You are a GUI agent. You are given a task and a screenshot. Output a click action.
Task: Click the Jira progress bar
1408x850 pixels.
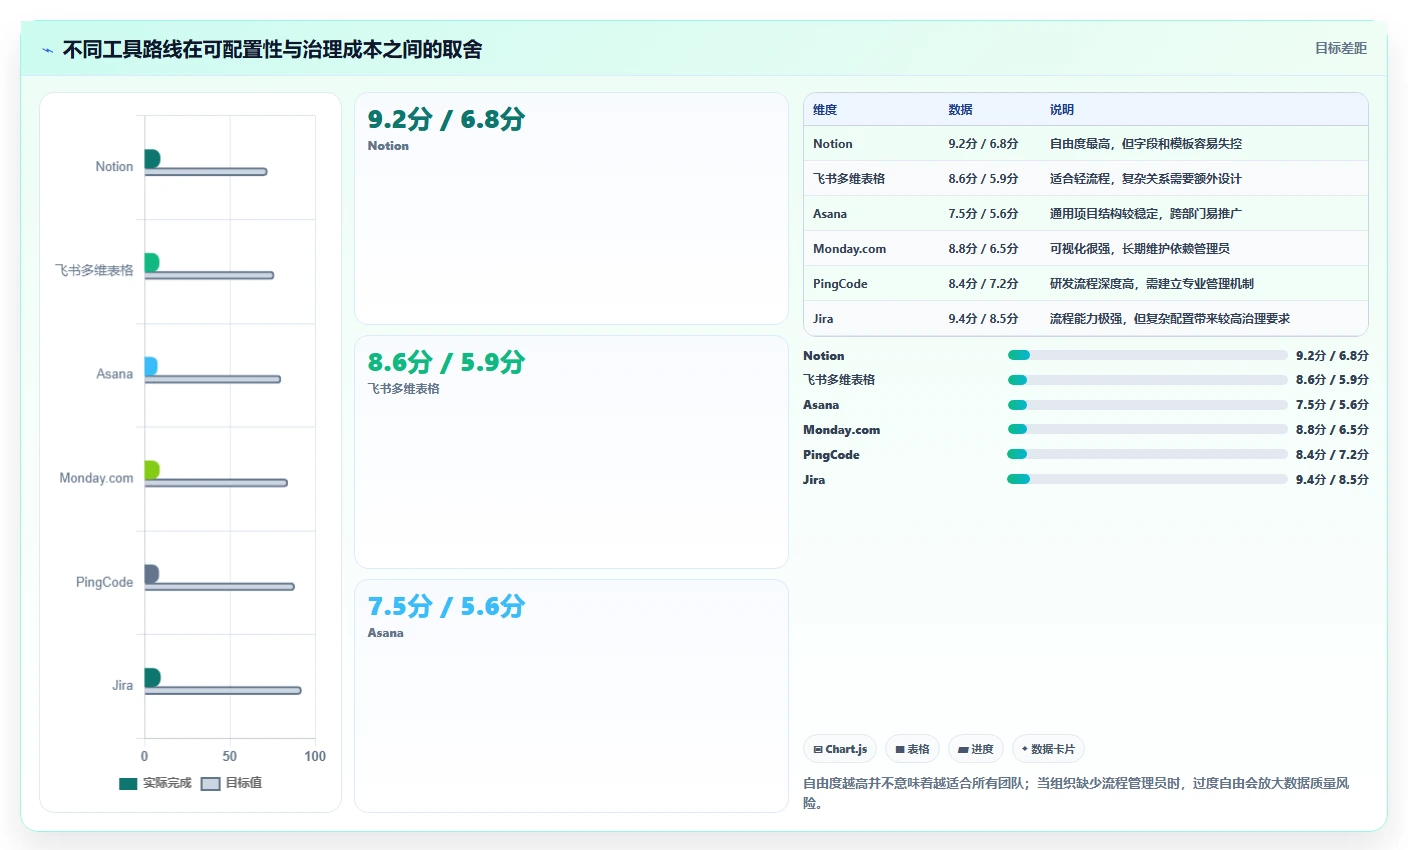tap(1148, 479)
